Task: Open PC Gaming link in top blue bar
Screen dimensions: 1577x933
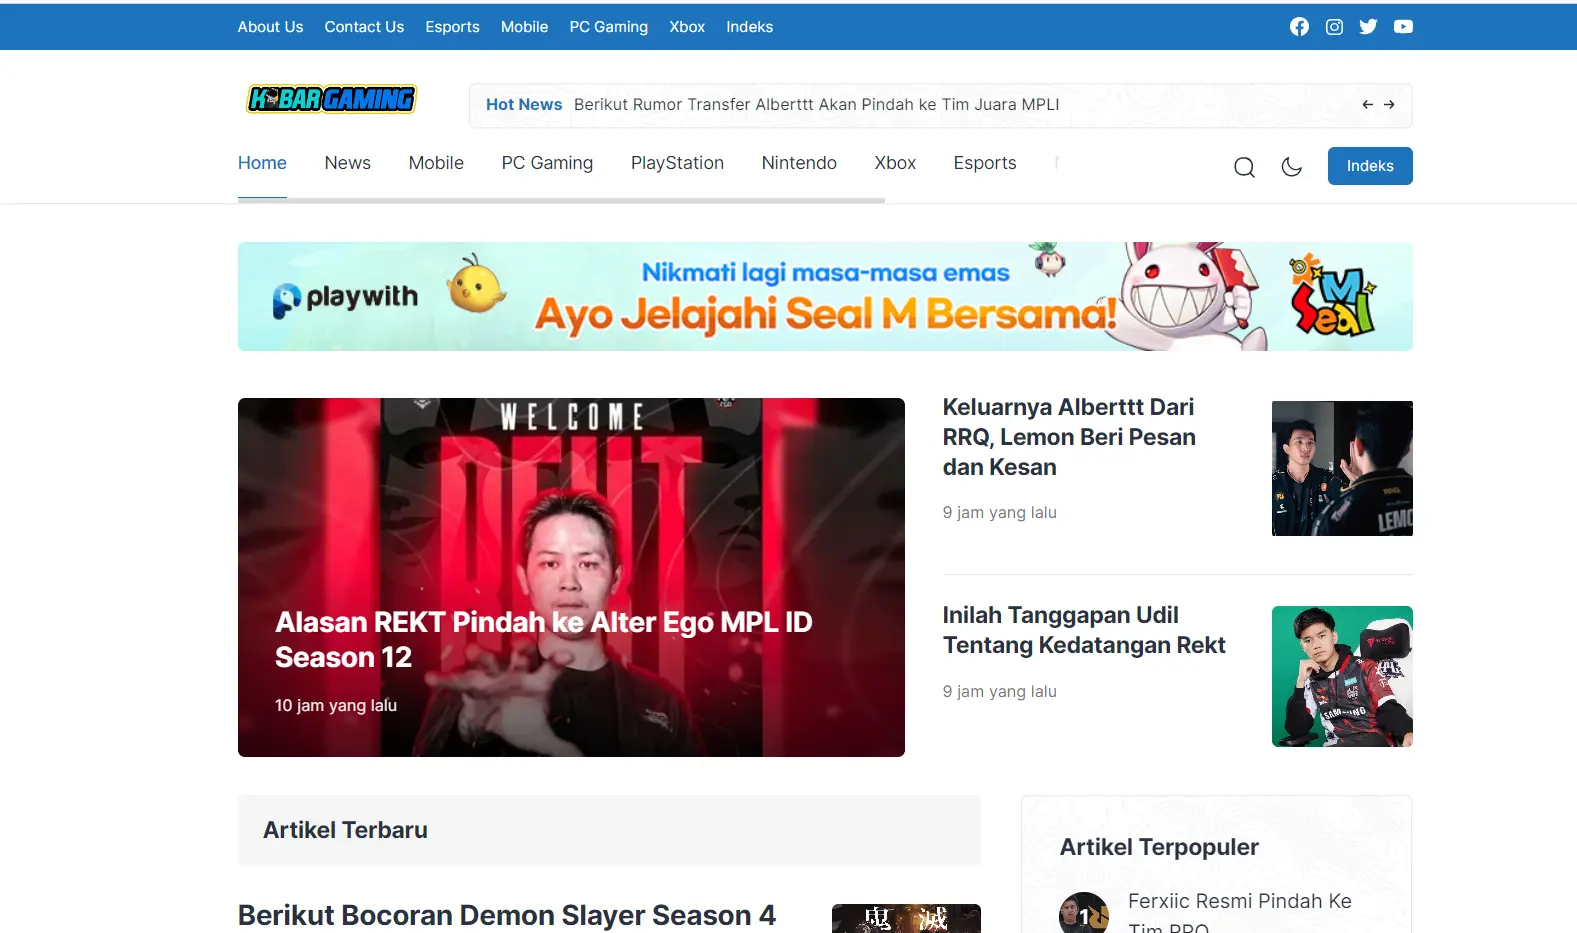Action: pos(608,27)
